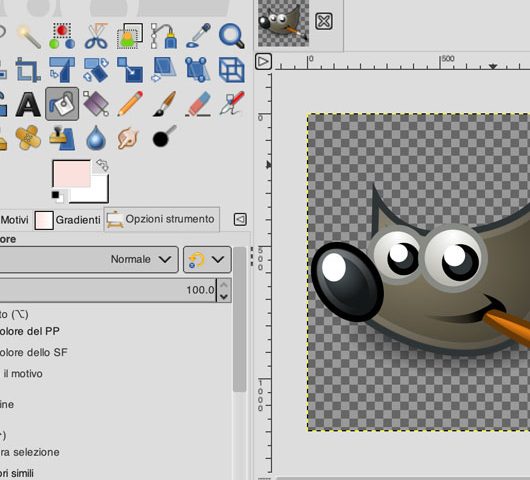Select the Shear tool

[x=164, y=70]
